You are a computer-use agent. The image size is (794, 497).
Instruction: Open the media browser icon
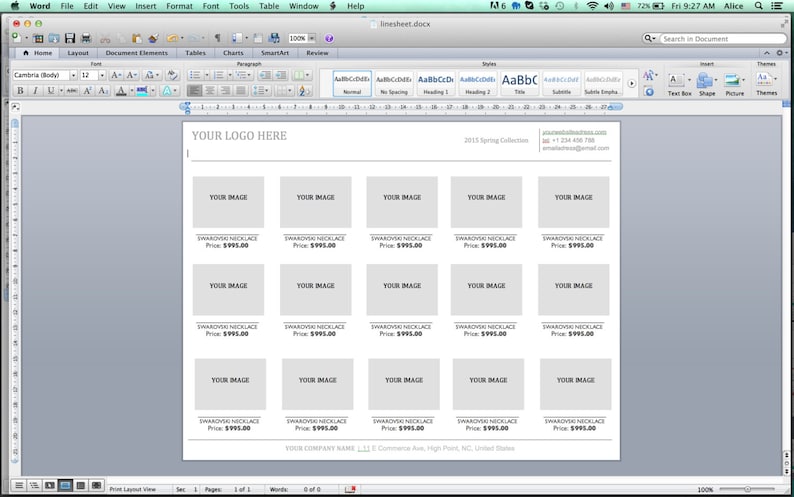(x=274, y=38)
